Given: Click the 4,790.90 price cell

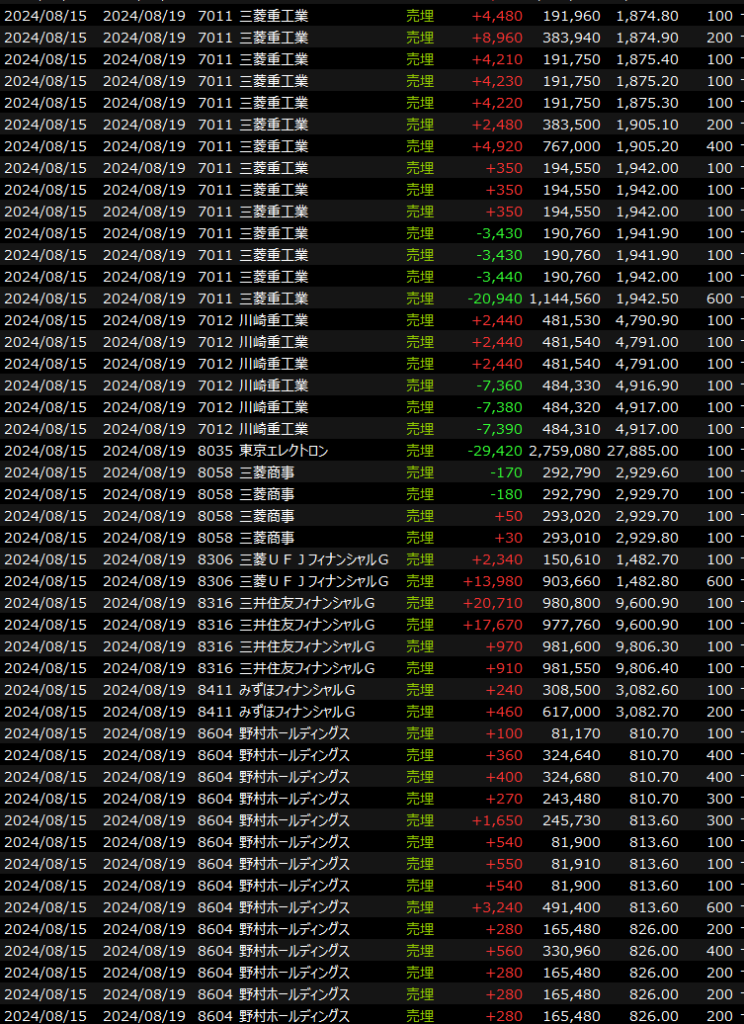Looking at the screenshot, I should [648, 320].
